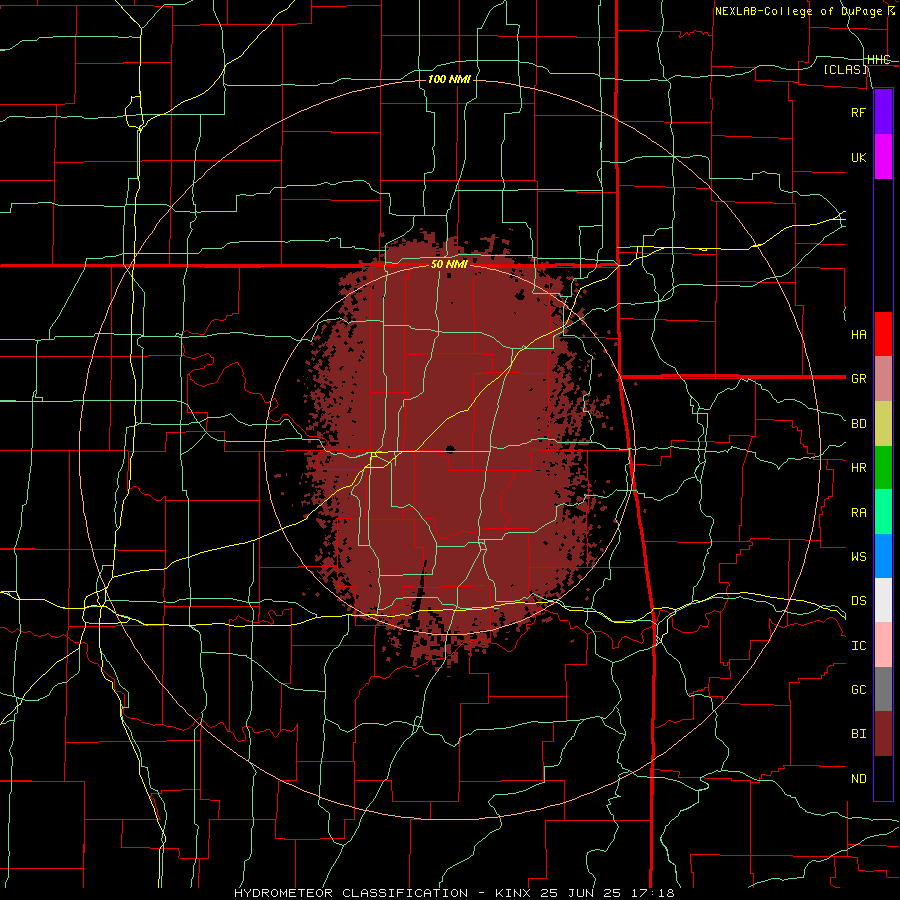
Task: Pick the RA light green swatch
Action: 883,512
